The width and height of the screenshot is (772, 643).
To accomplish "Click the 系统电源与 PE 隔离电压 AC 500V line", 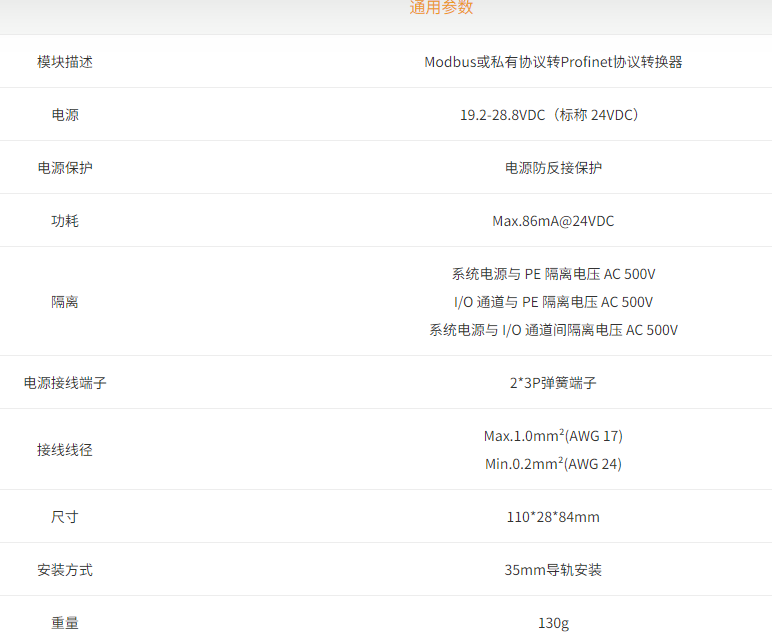I will click(553, 274).
